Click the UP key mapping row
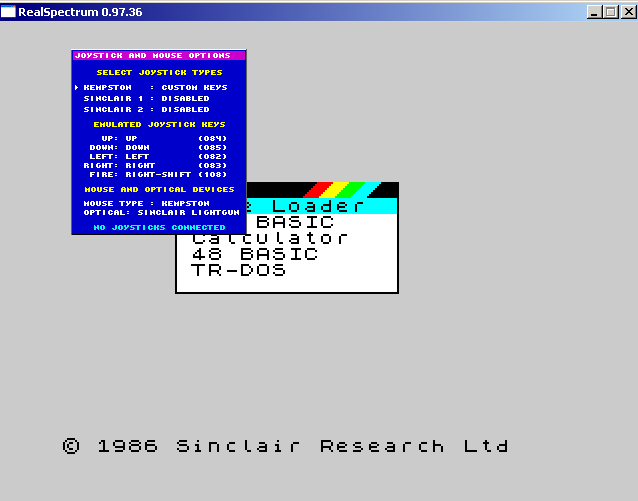The image size is (638, 501). [164, 138]
